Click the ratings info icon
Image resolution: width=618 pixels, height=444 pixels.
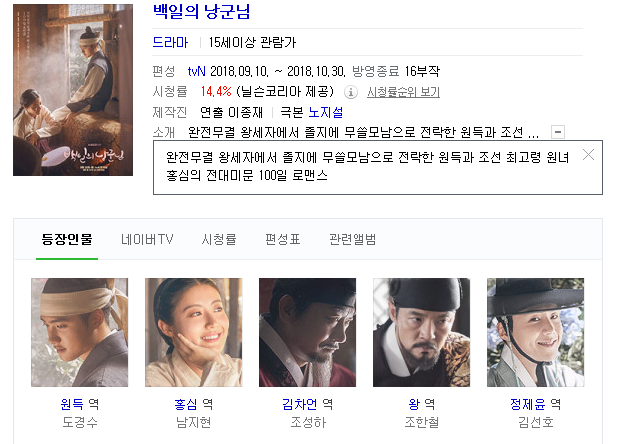pos(351,92)
